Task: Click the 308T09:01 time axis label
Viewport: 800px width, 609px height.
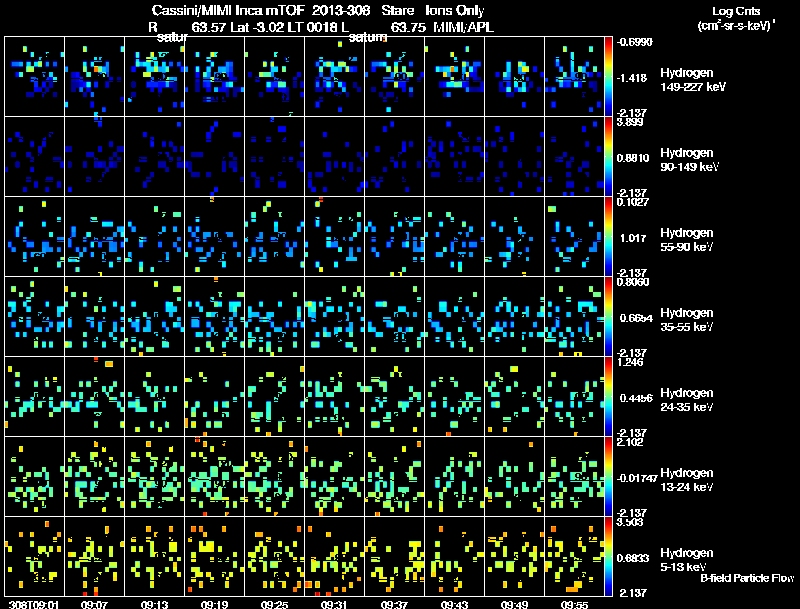Action: 34,604
